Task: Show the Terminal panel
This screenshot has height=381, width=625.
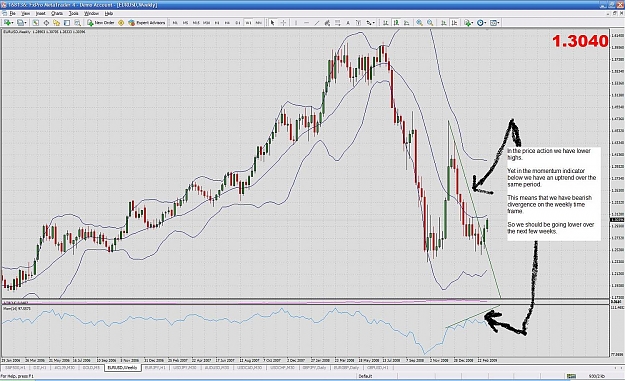Action: pyautogui.click(x=67, y=23)
